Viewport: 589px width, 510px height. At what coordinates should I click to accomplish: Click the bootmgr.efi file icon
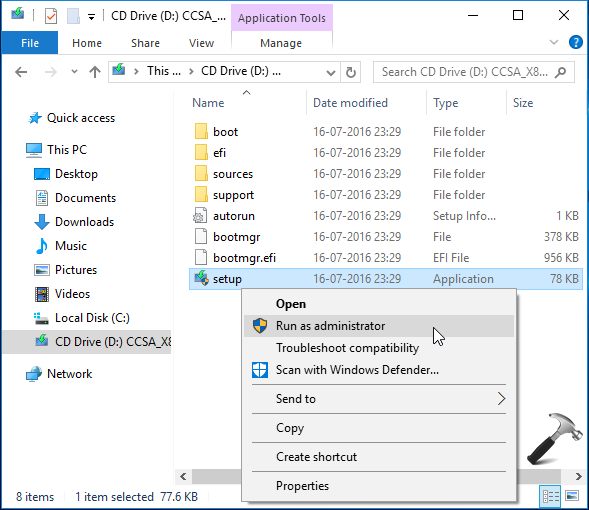click(201, 258)
